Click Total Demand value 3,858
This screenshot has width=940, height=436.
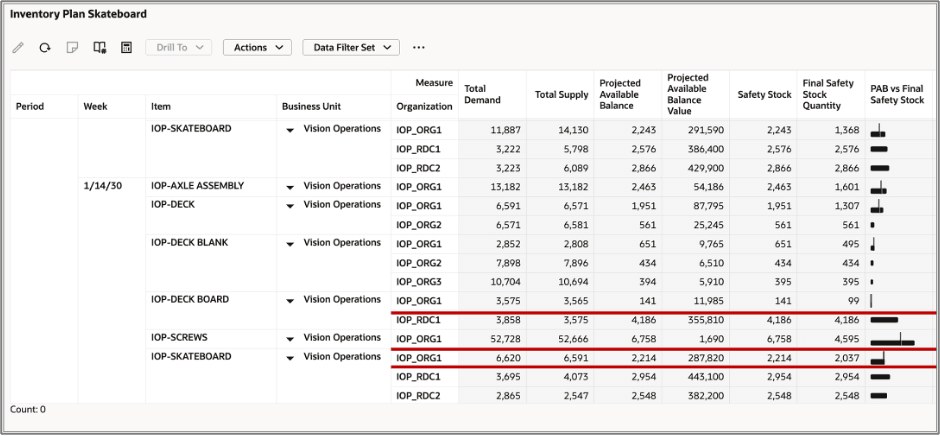[x=508, y=320]
